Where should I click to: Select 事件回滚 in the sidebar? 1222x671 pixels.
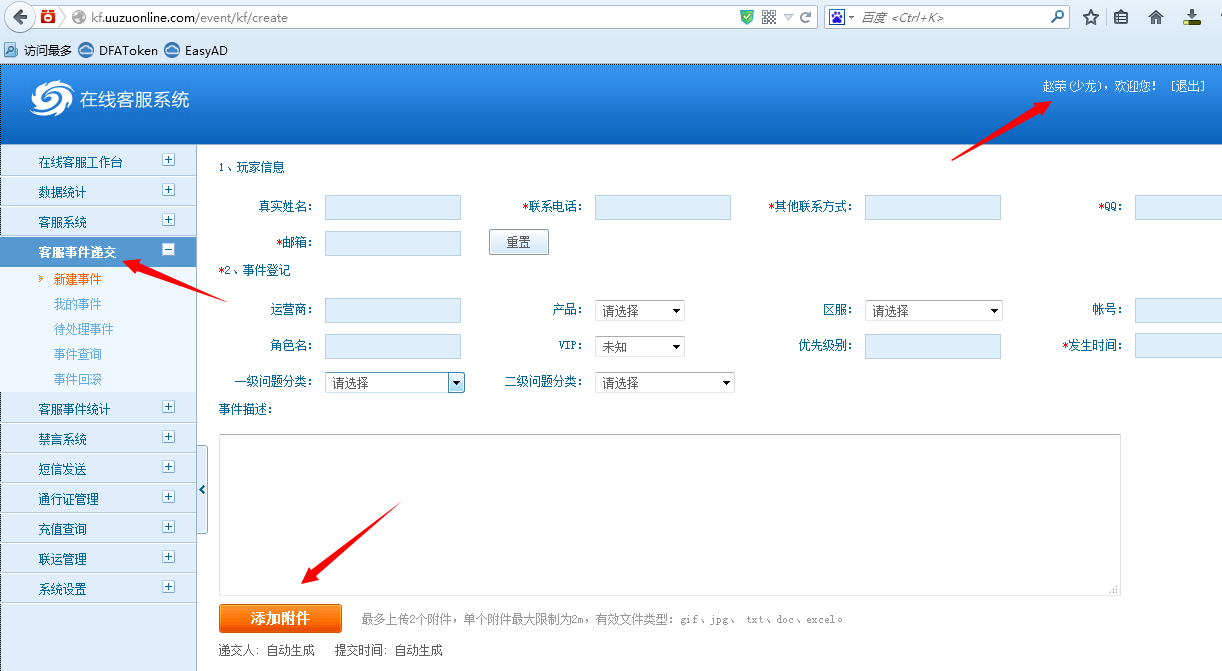coord(77,379)
